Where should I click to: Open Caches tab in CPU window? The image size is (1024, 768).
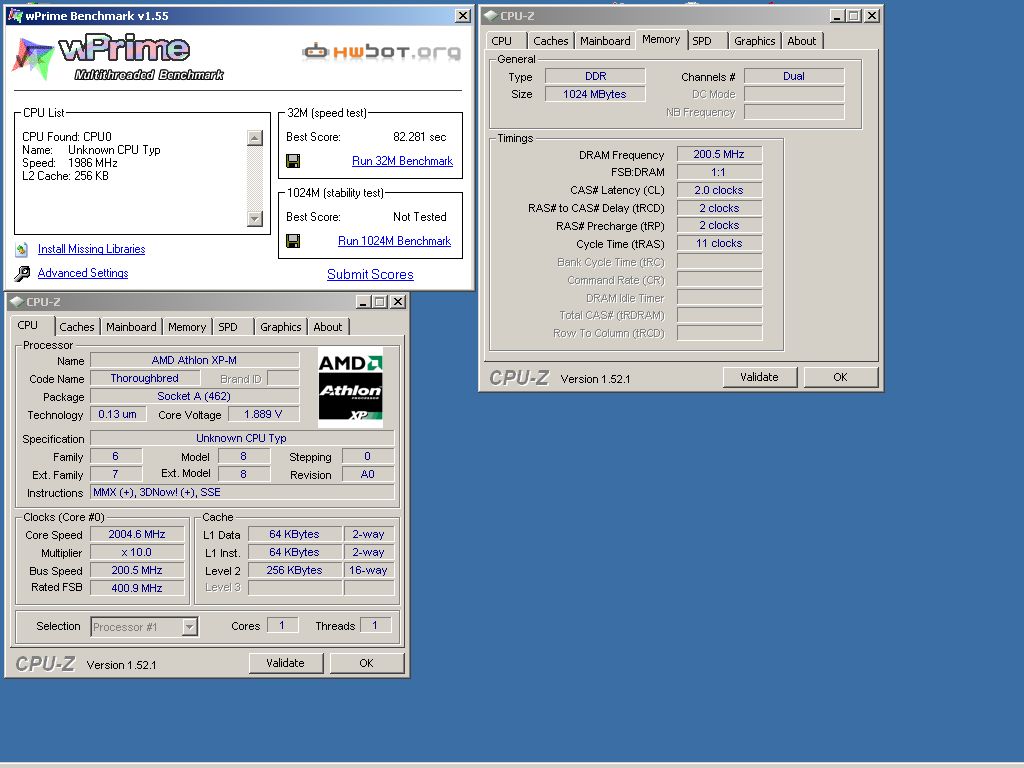click(76, 327)
